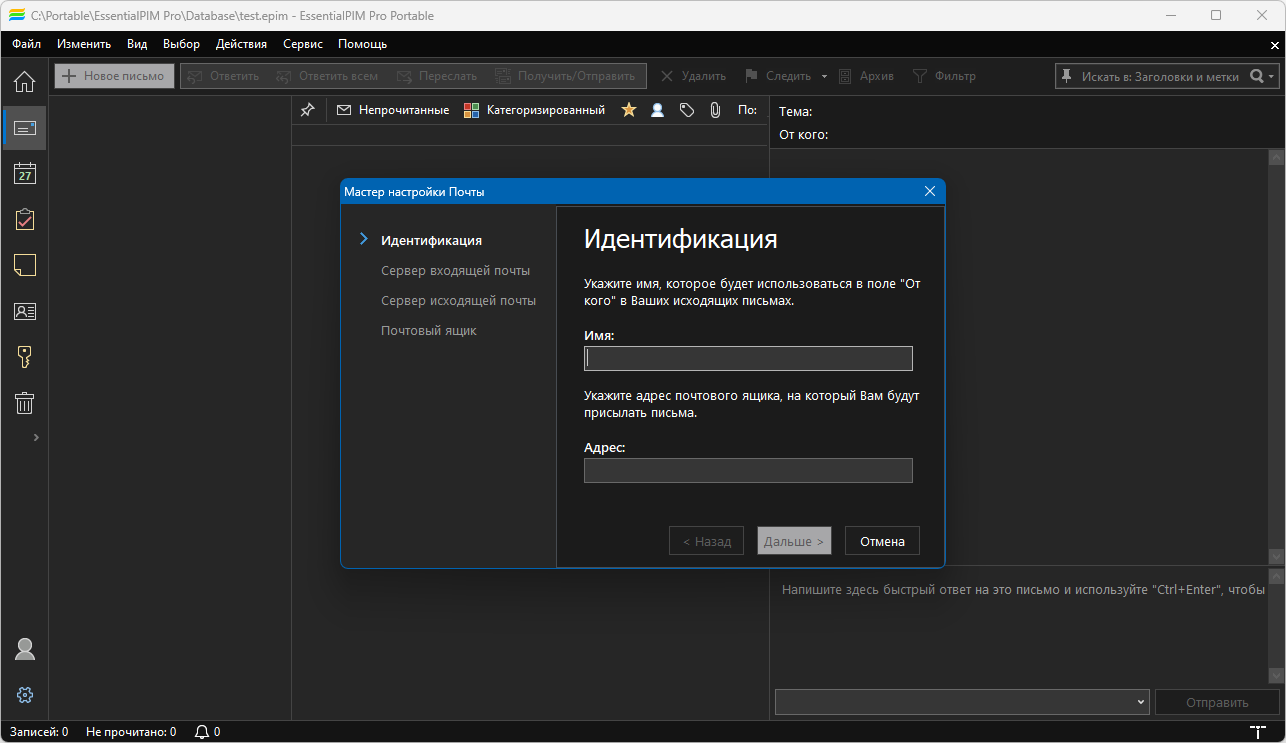This screenshot has width=1286, height=743.
Task: Close the document with menu bar X
Action: 1273,44
